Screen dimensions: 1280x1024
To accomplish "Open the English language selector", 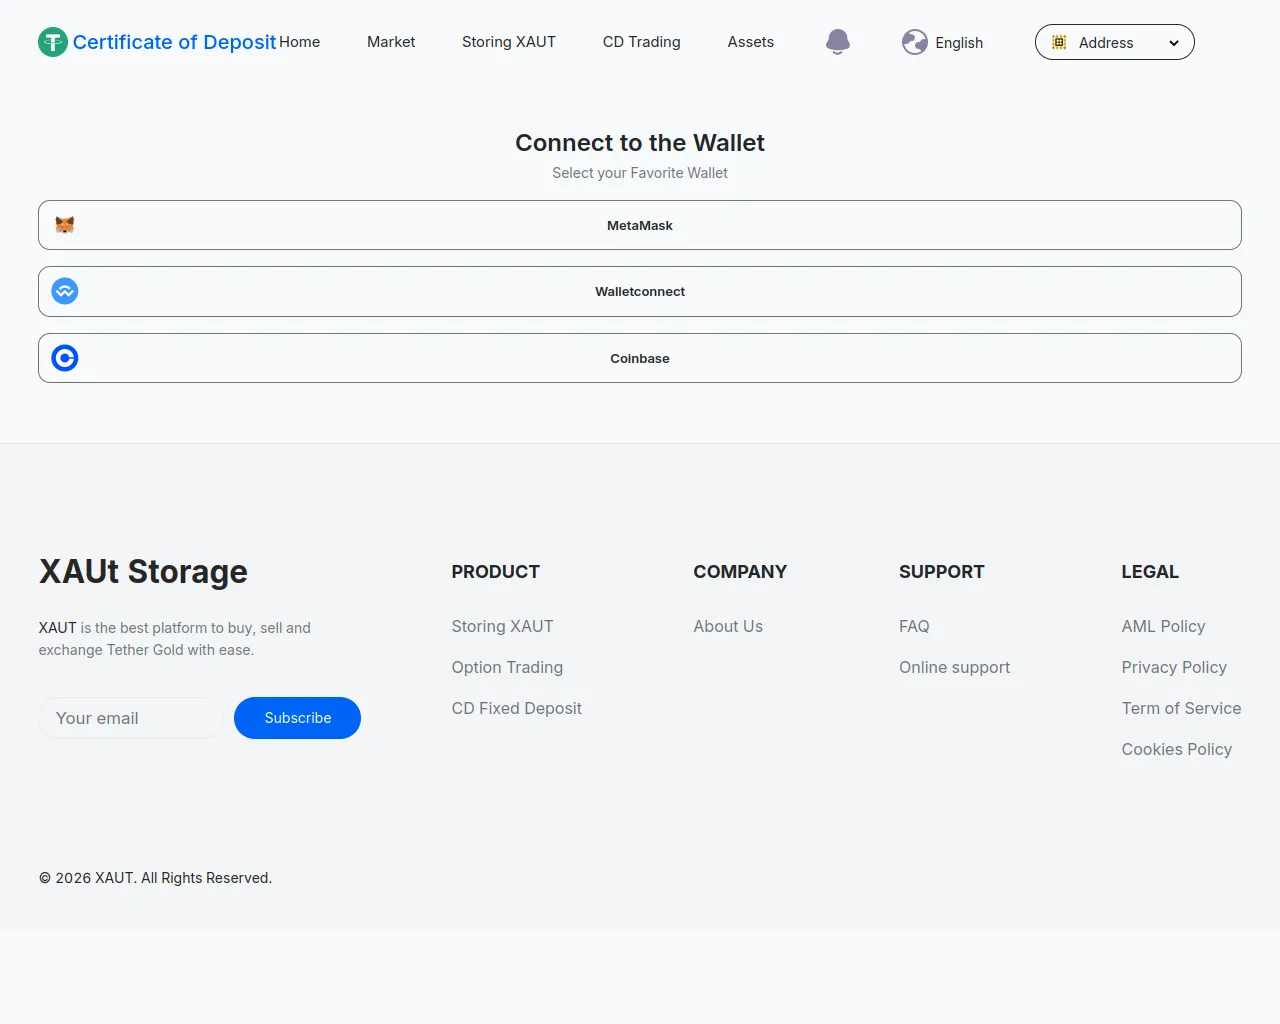I will [958, 43].
